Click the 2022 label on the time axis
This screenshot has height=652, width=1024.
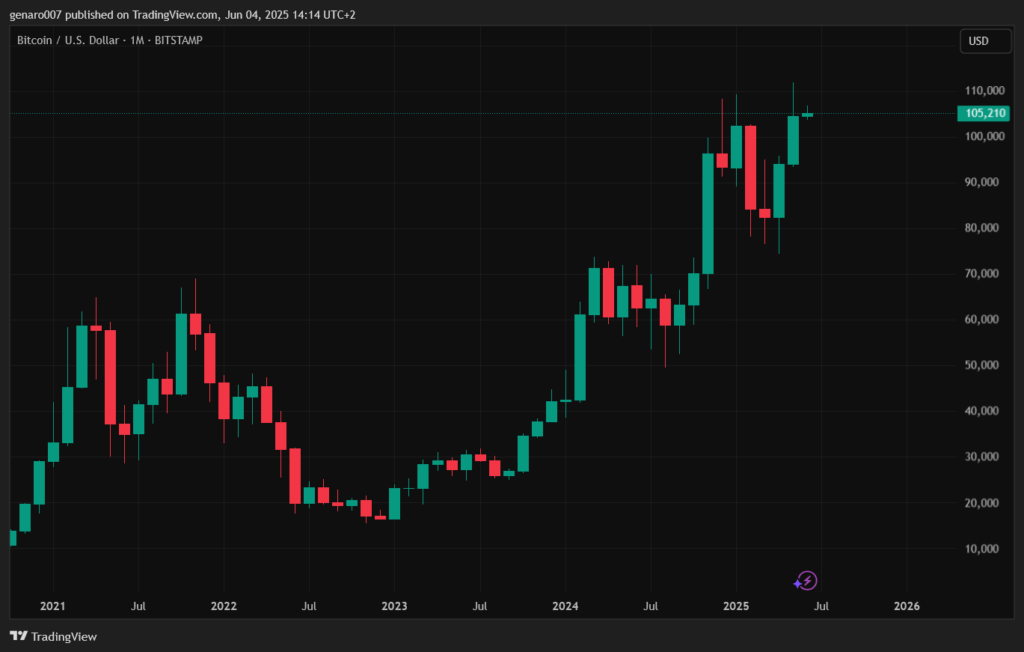pyautogui.click(x=224, y=606)
